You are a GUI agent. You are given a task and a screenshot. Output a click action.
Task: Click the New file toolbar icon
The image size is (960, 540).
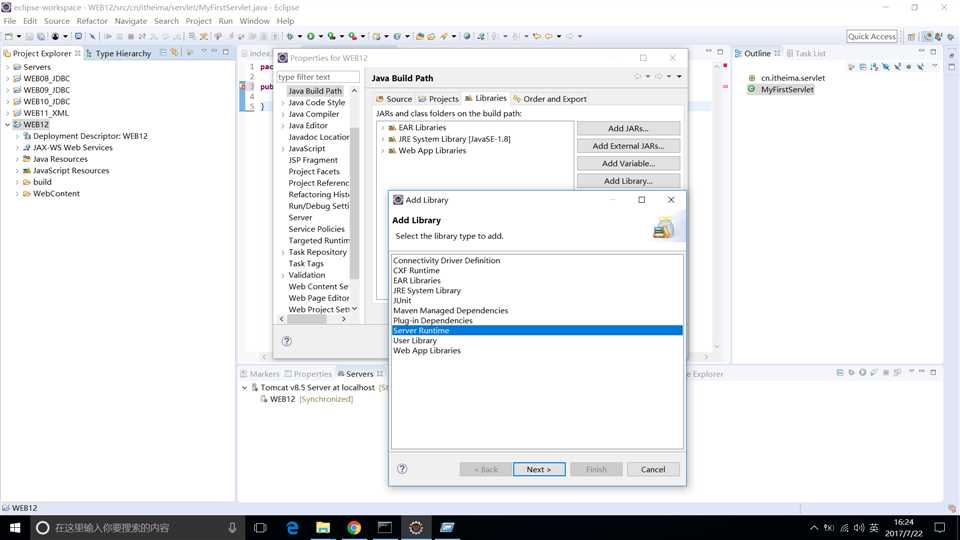[9, 36]
